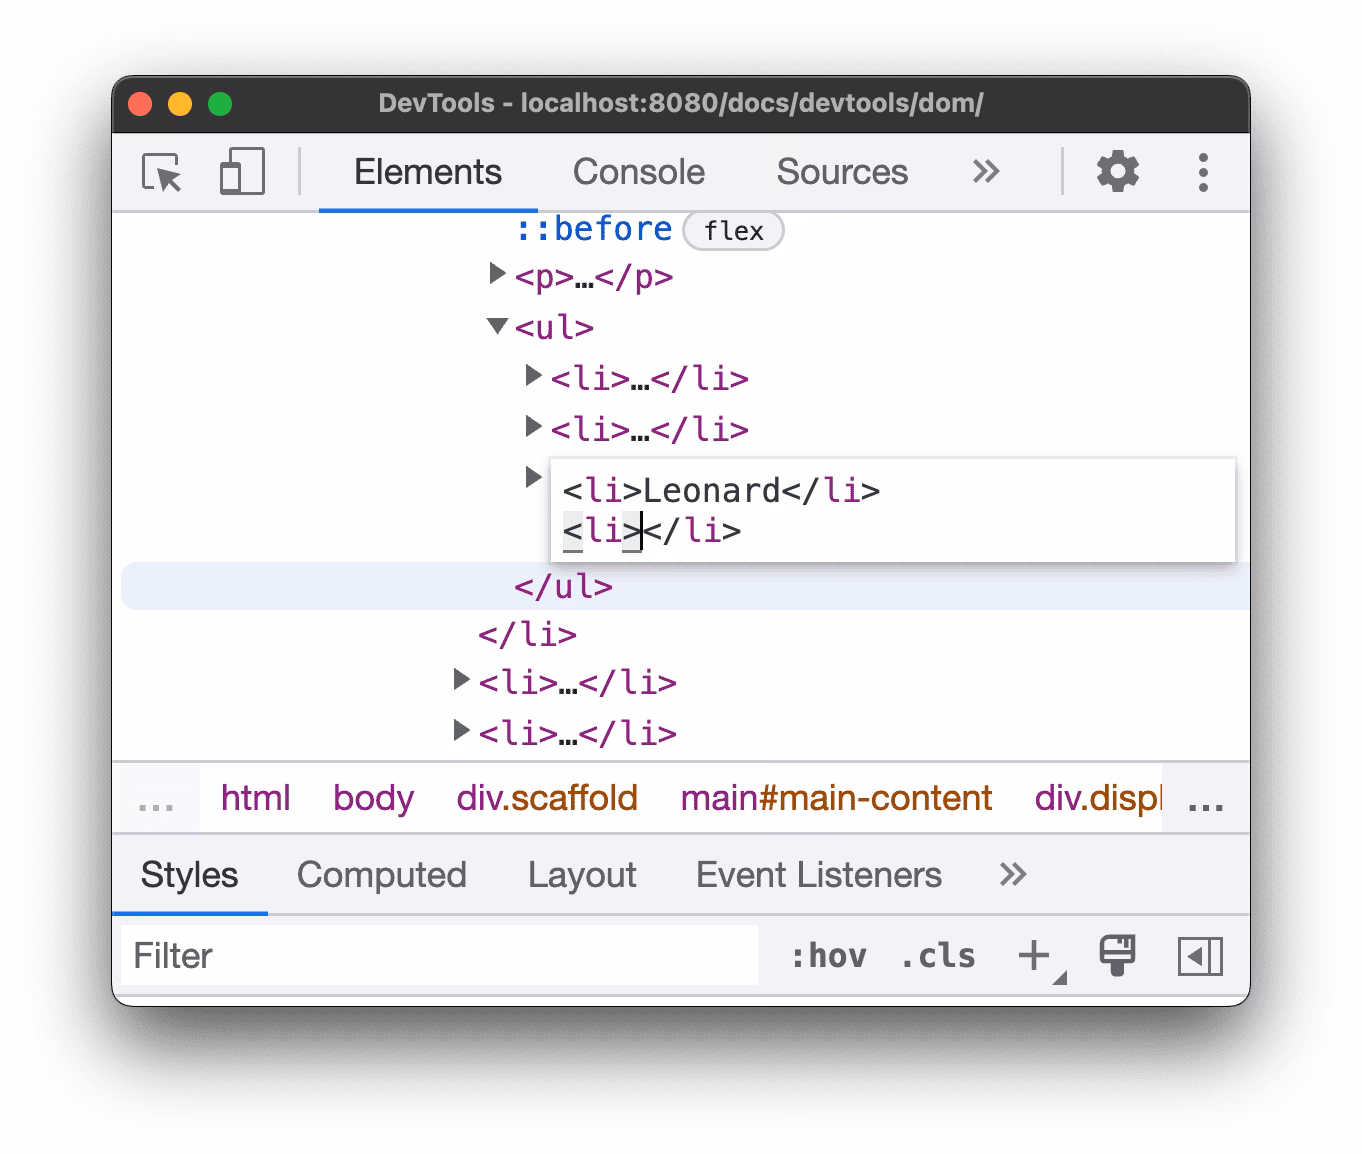Select the ::before pseudo-element

pos(594,229)
